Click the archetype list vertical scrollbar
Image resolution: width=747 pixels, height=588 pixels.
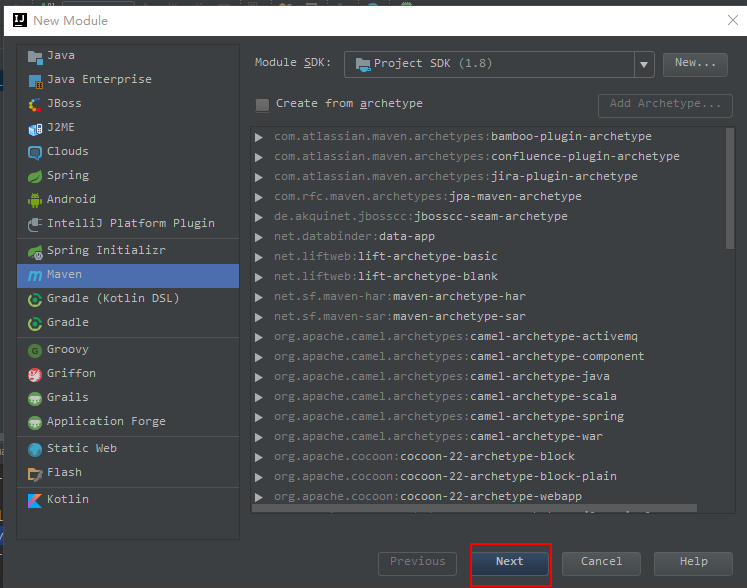point(730,189)
